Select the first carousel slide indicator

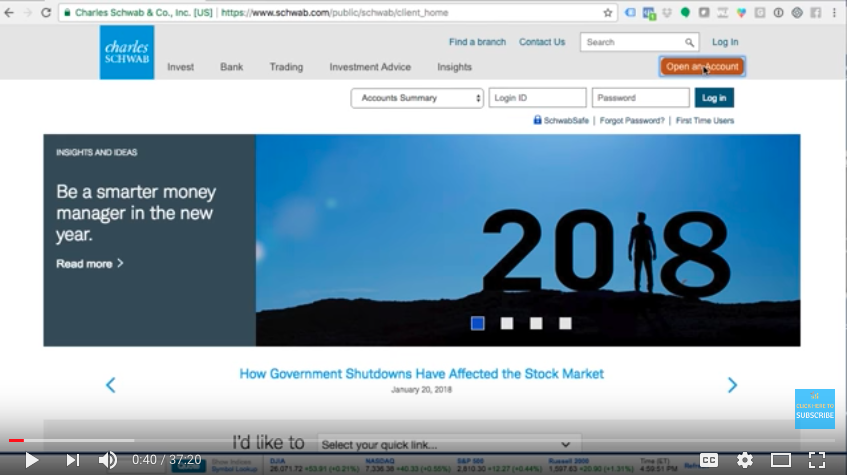click(478, 323)
